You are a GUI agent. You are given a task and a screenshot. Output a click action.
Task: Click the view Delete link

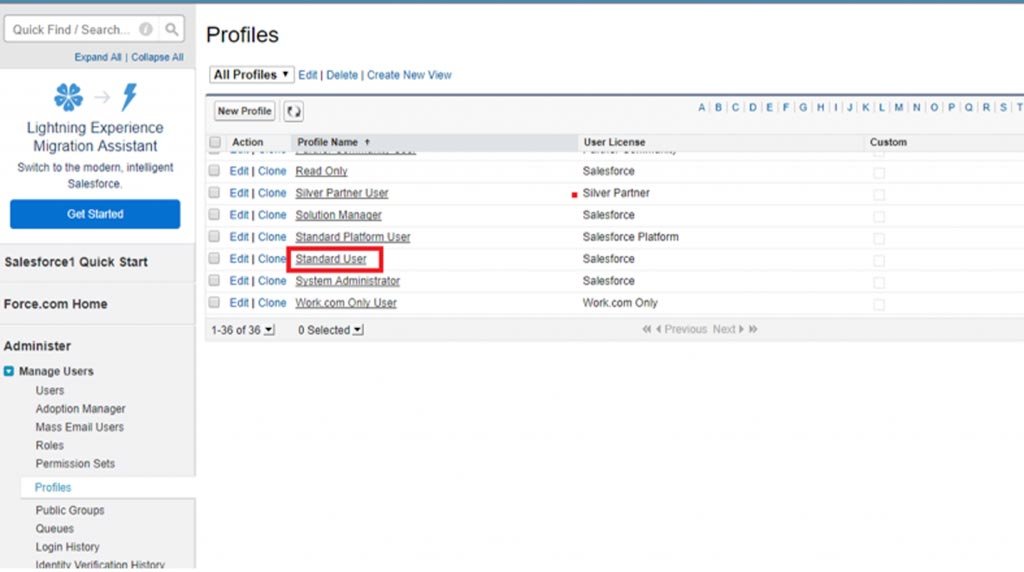342,75
